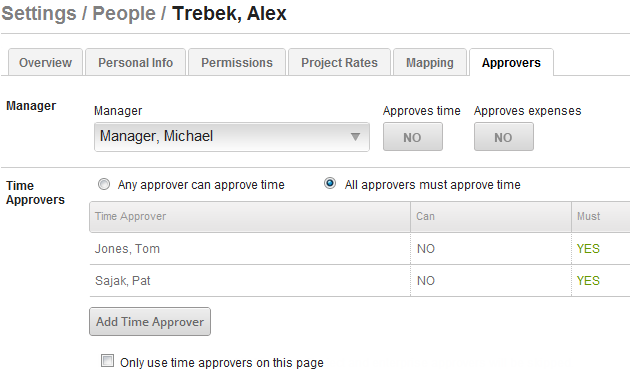Open the Overview tab
The width and height of the screenshot is (630, 371).
[x=45, y=62]
